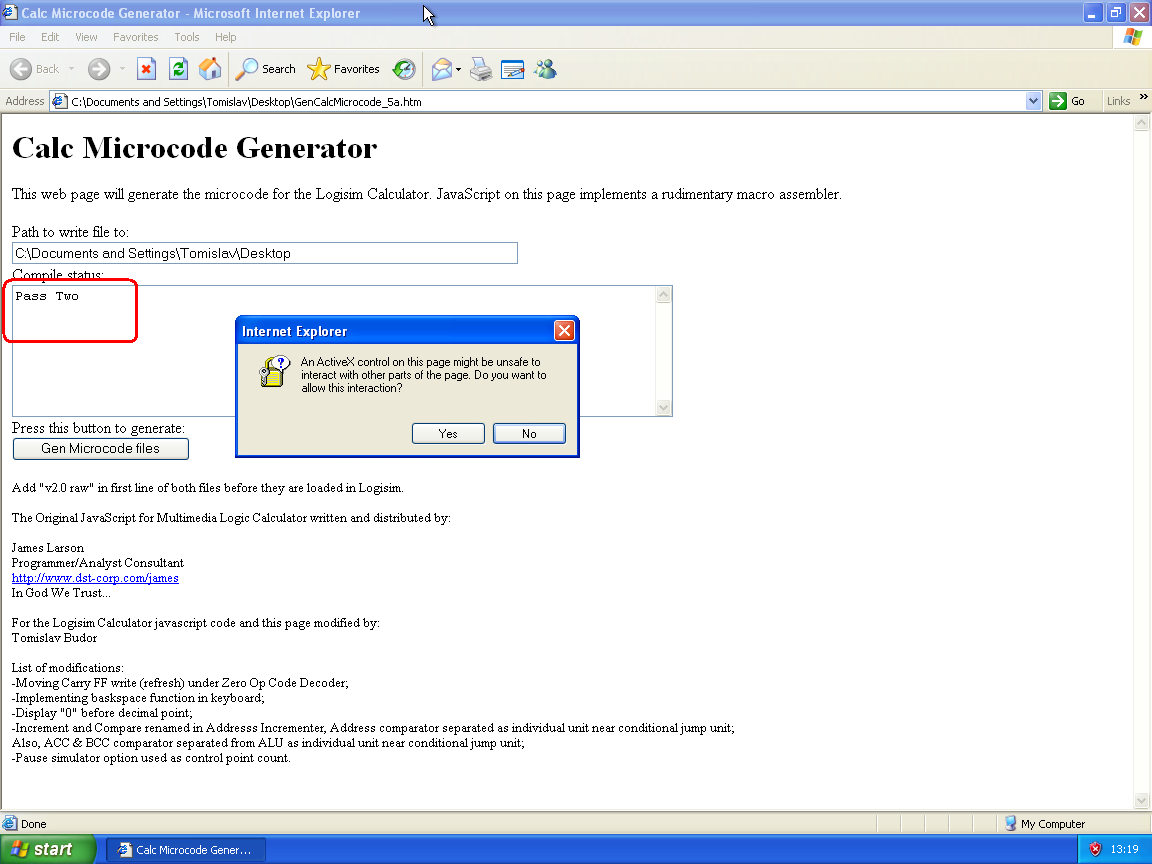Click the Tomislav Budor text
Image resolution: width=1152 pixels, height=864 pixels.
[54, 638]
